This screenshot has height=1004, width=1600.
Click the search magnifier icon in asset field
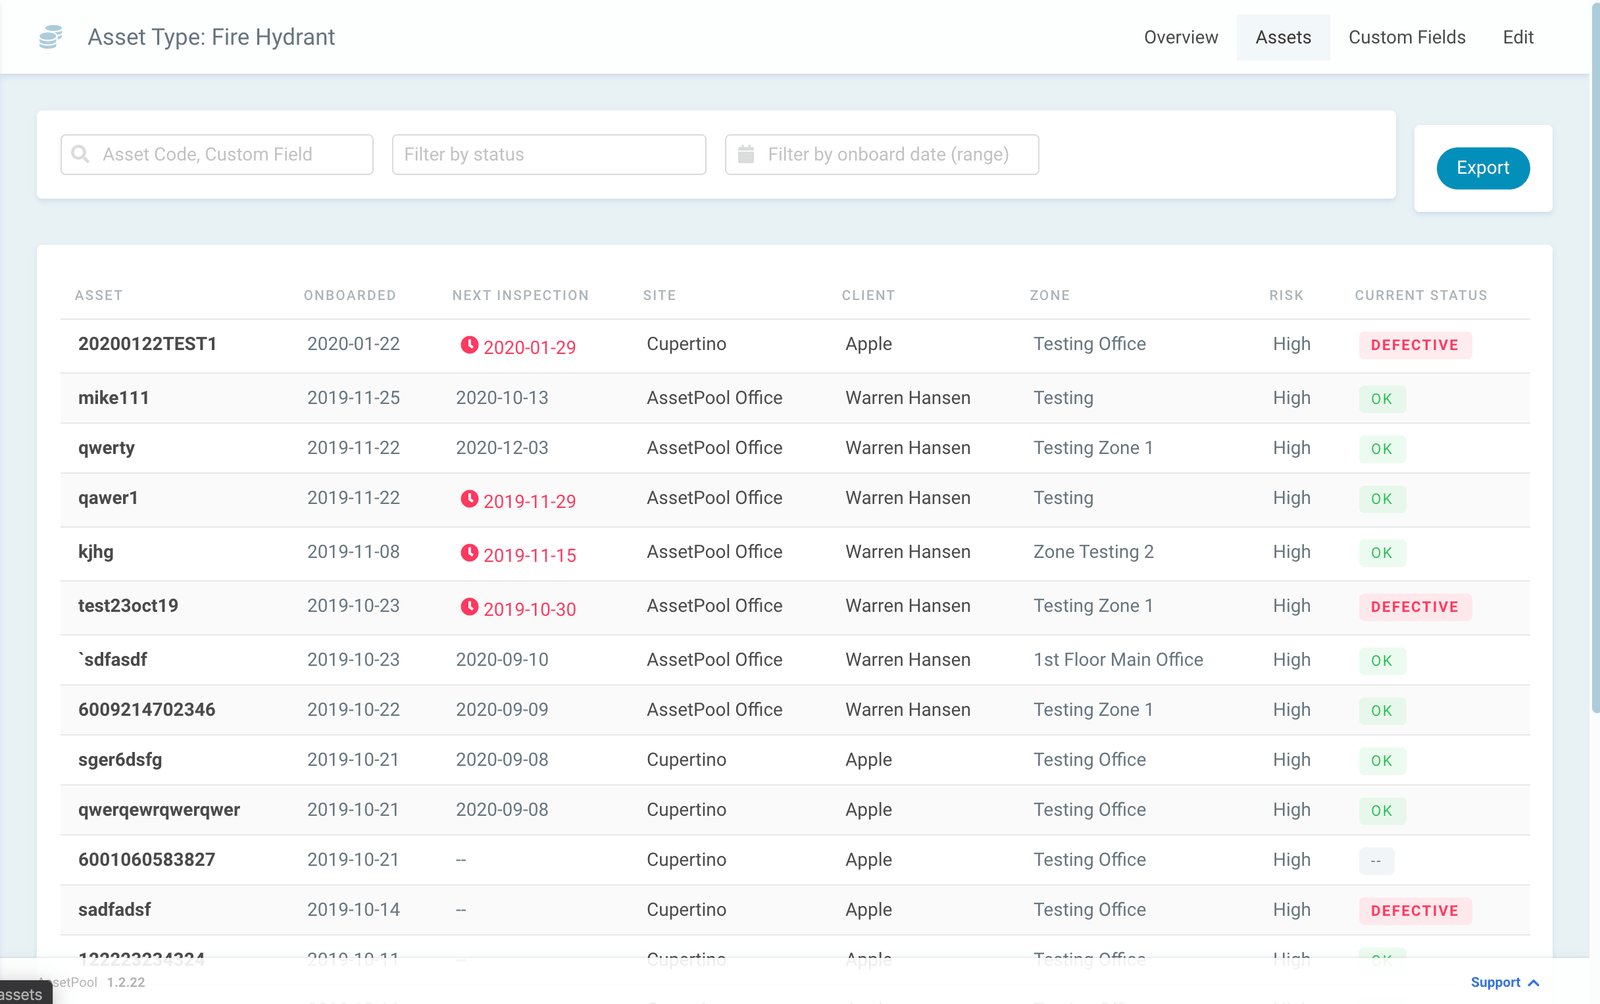coord(81,154)
